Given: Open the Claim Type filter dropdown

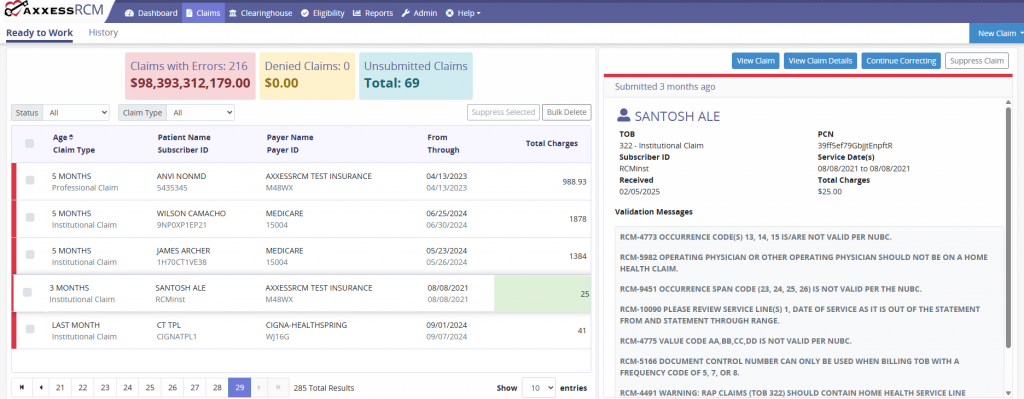Looking at the screenshot, I should coord(200,113).
